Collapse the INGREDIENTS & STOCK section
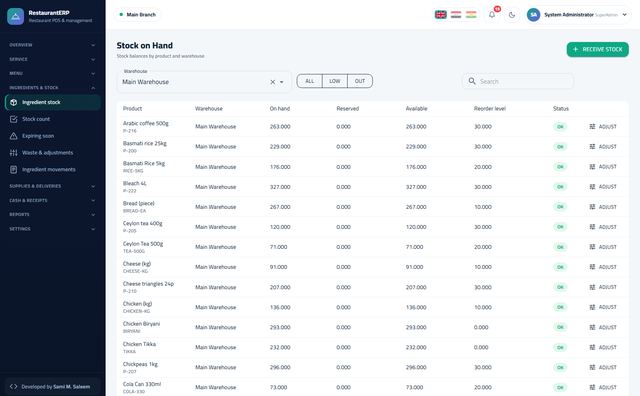640x396 pixels. pos(52,88)
